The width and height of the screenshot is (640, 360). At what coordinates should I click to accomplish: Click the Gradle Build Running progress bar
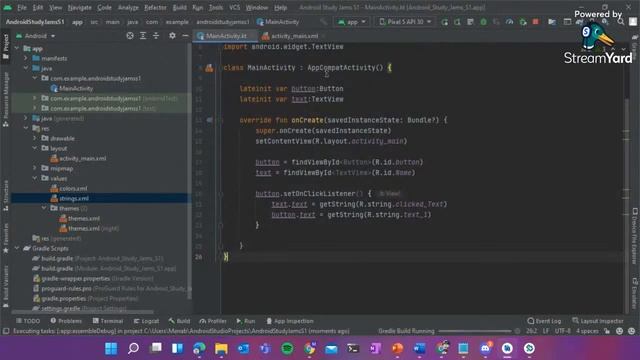point(475,331)
